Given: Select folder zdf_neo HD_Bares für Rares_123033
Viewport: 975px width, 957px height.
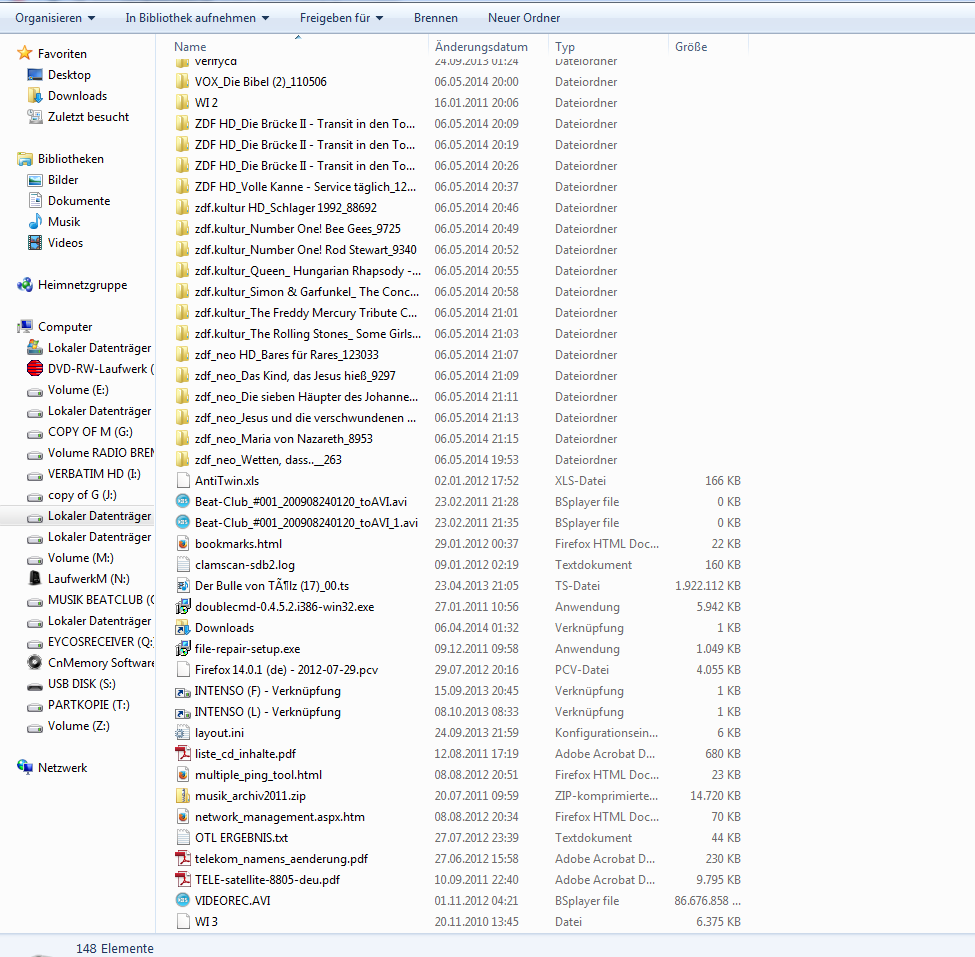Looking at the screenshot, I should coord(287,354).
